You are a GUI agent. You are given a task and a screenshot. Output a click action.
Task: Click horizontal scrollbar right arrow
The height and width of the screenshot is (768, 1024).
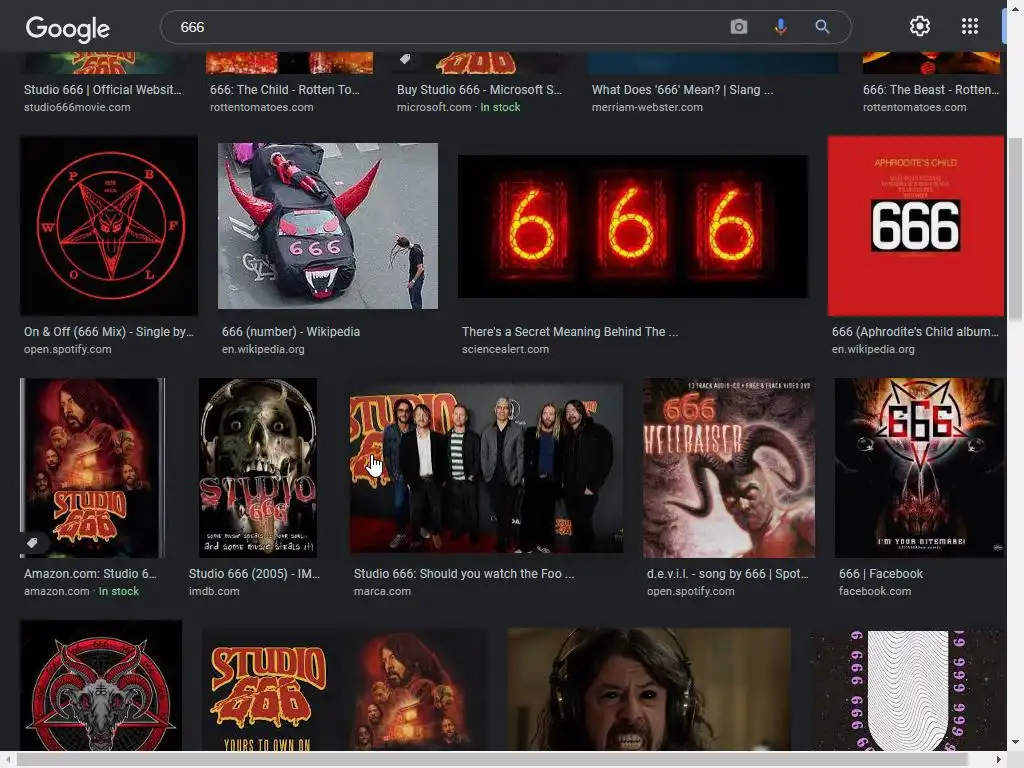click(999, 760)
